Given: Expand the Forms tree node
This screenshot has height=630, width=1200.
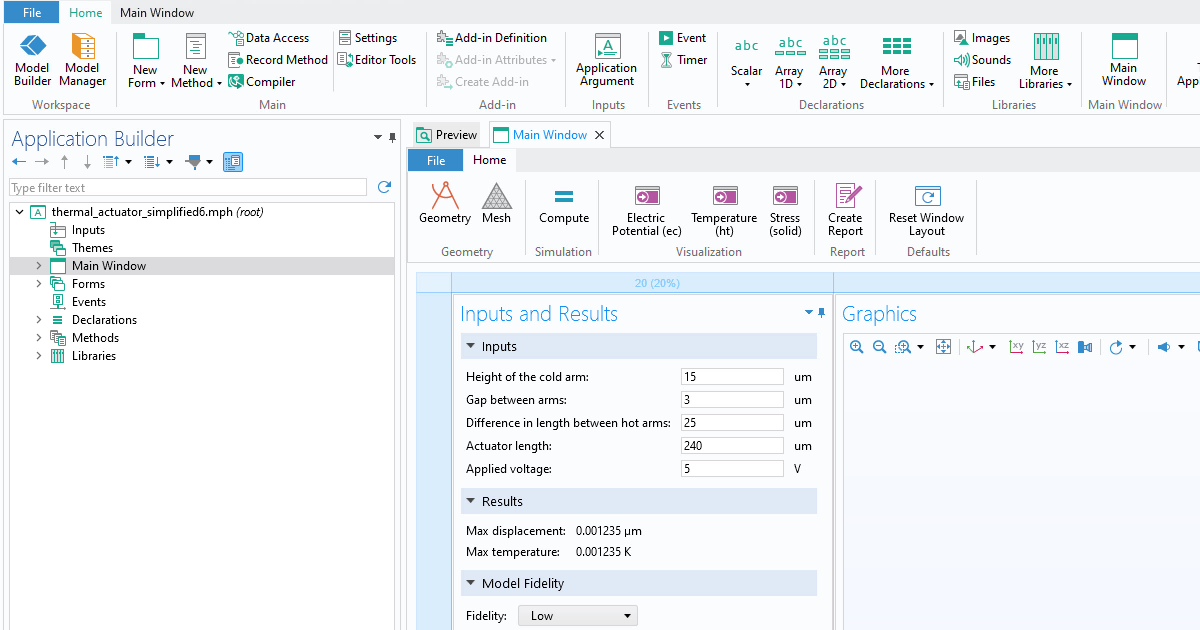Looking at the screenshot, I should pyautogui.click(x=39, y=284).
